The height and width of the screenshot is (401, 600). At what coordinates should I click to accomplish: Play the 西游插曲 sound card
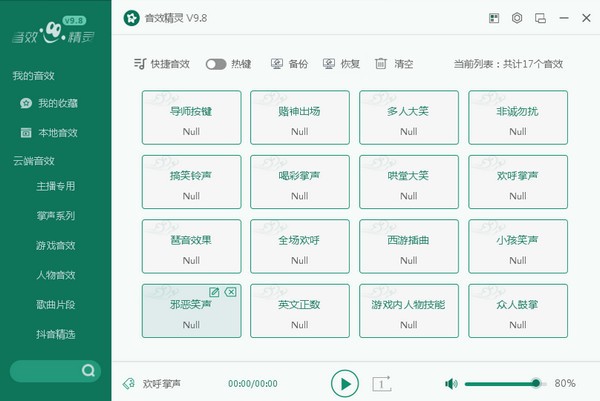(409, 246)
